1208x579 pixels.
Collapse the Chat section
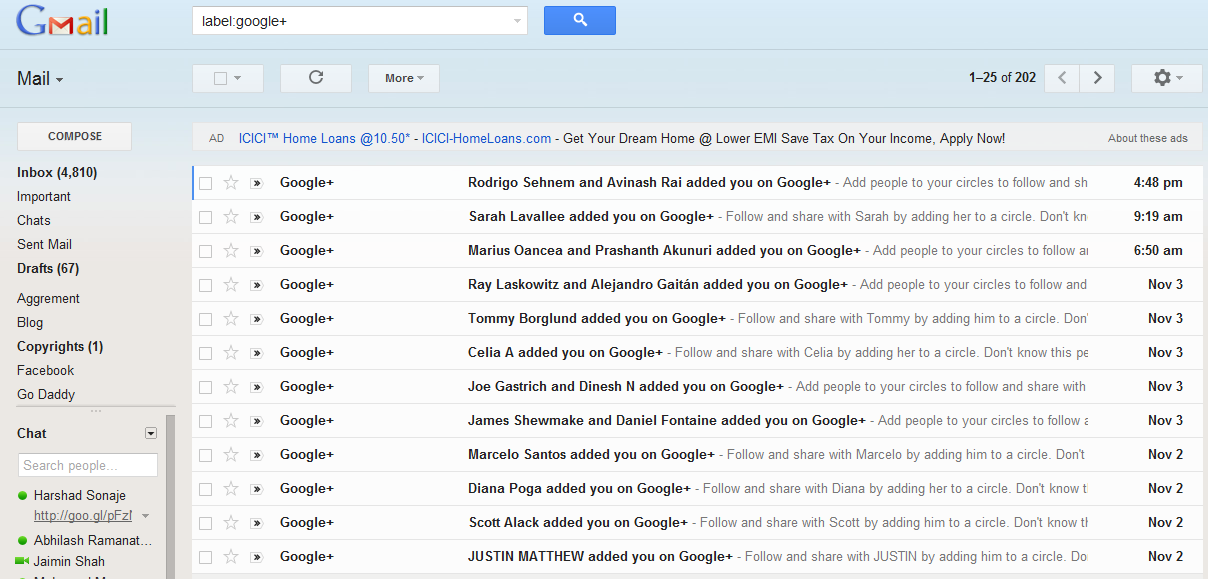pos(150,433)
